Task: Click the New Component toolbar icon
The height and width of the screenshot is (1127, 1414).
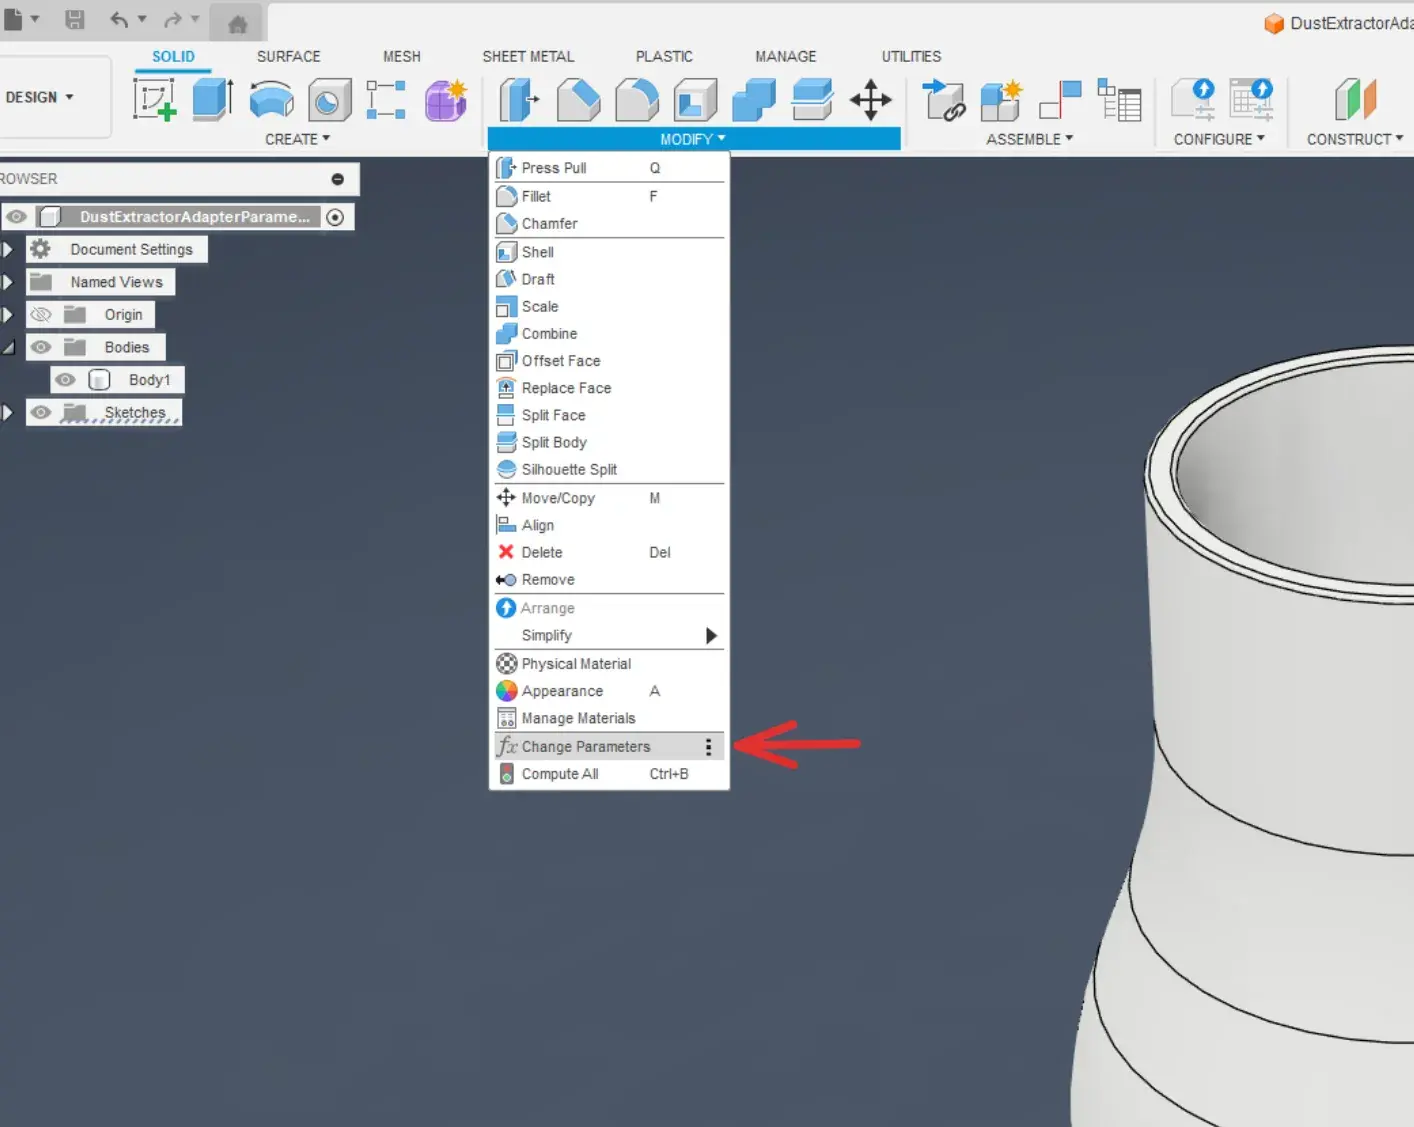Action: 1001,100
